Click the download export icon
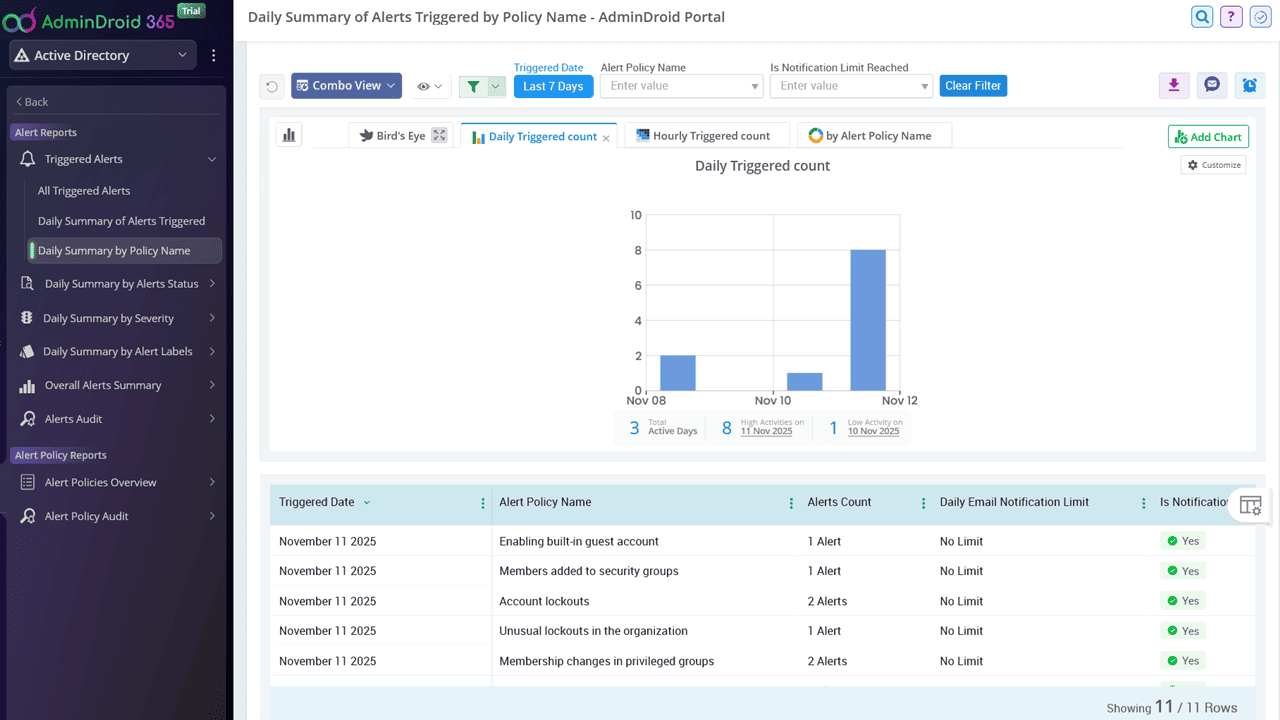 click(x=1174, y=86)
